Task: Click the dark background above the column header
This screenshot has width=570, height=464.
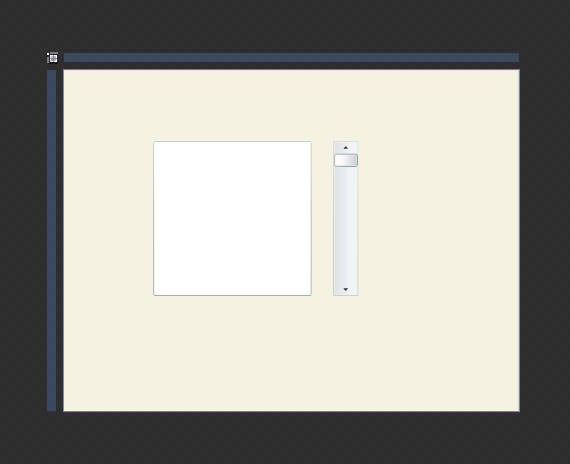Action: (x=285, y=25)
